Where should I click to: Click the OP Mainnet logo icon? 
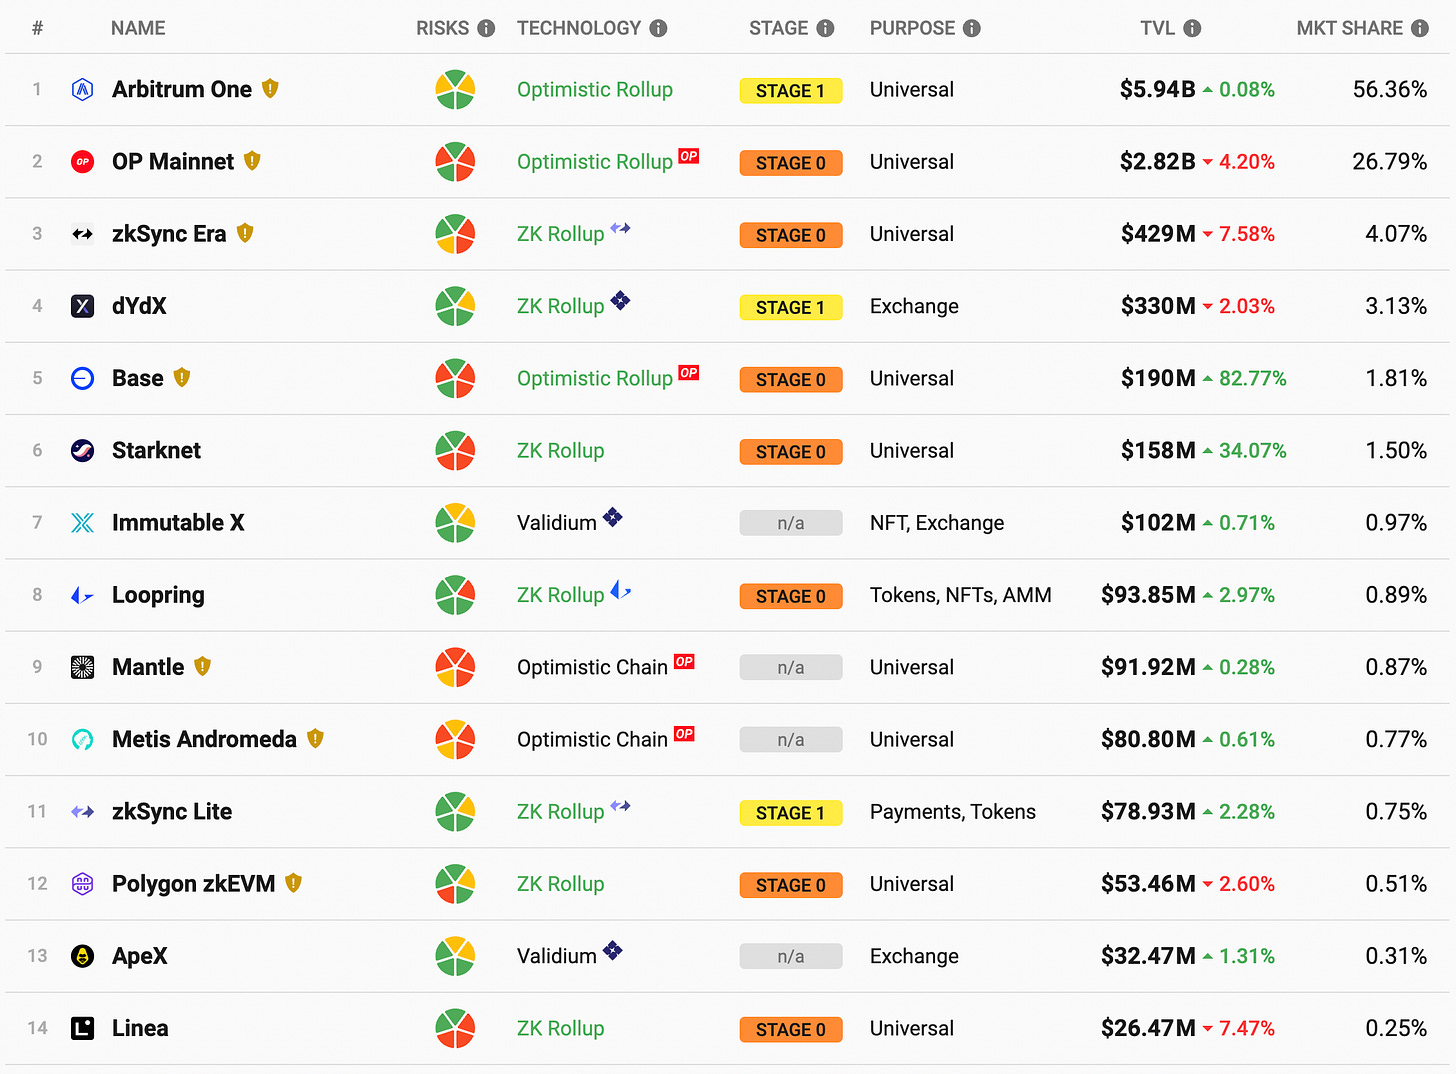tap(83, 162)
